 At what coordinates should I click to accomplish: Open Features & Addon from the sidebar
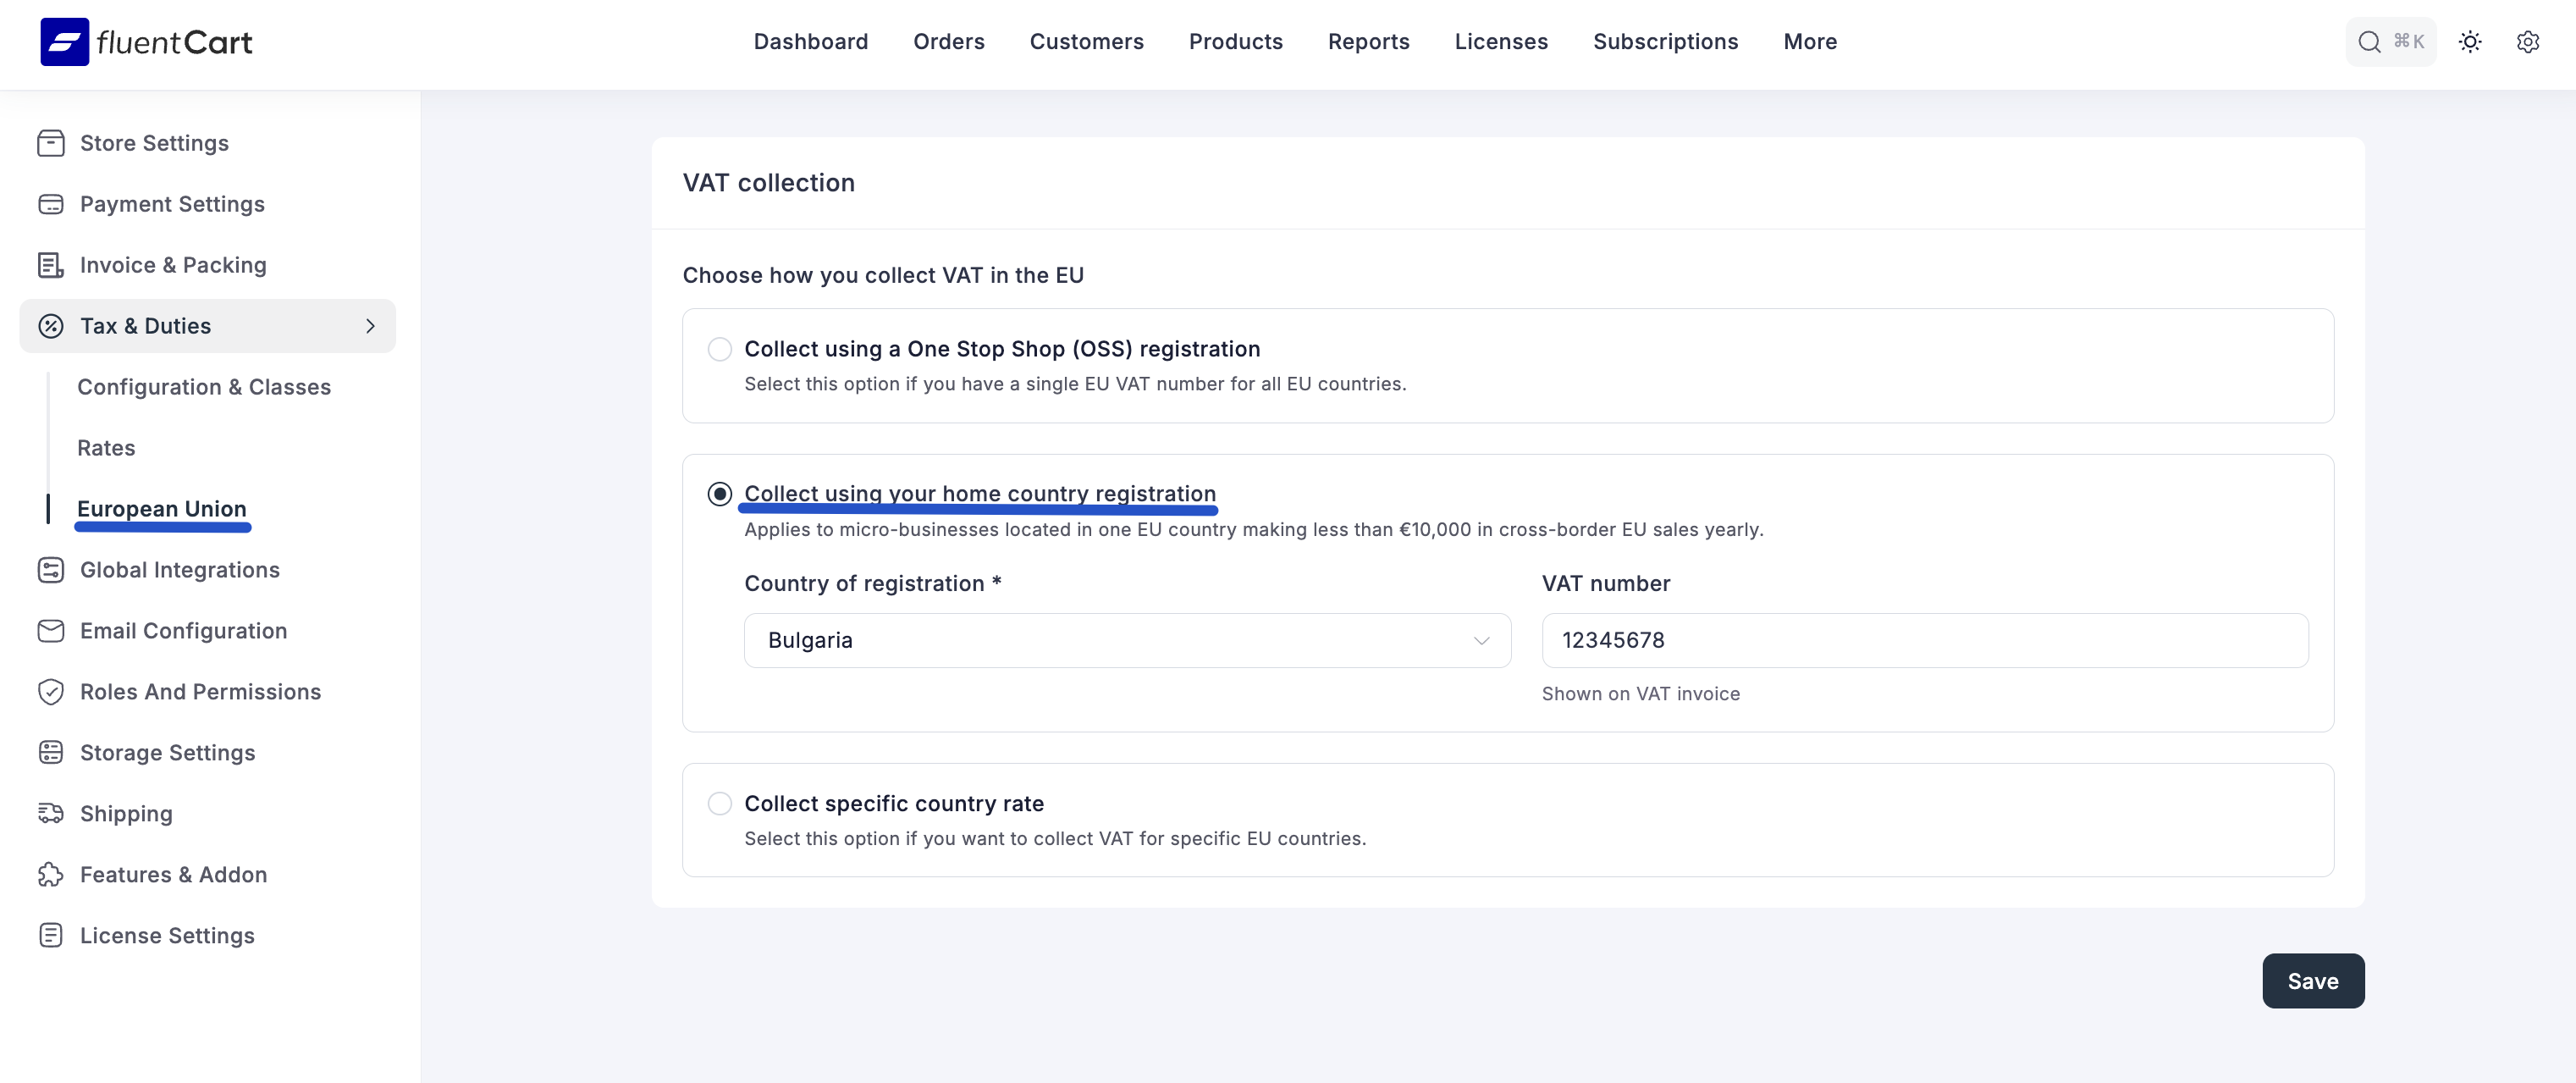173,874
